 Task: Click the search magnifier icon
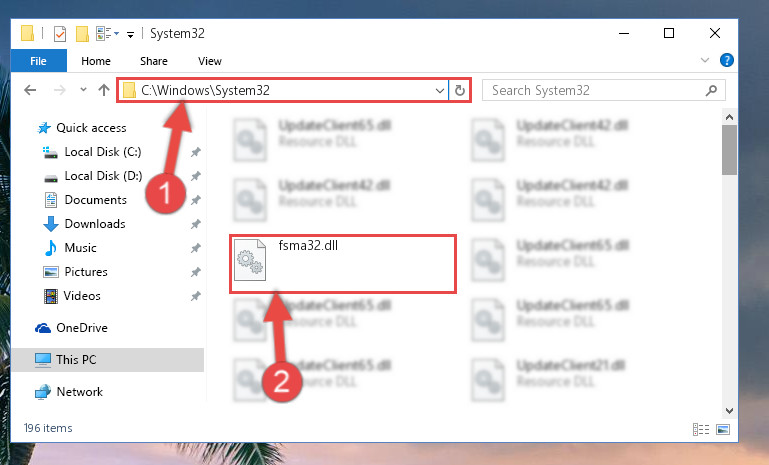coord(711,90)
